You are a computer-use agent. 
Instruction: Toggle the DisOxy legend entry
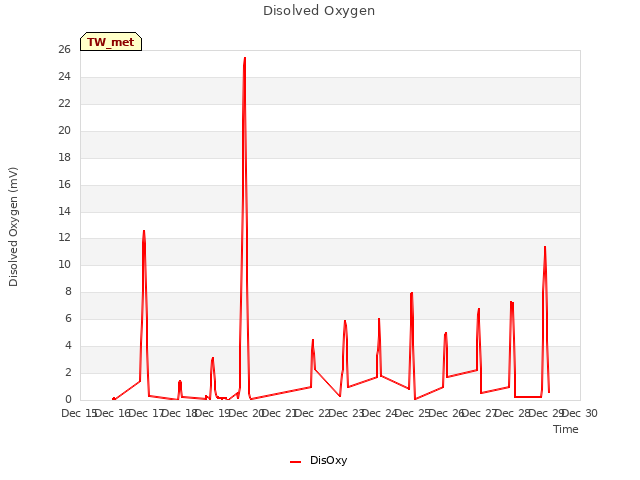318,460
